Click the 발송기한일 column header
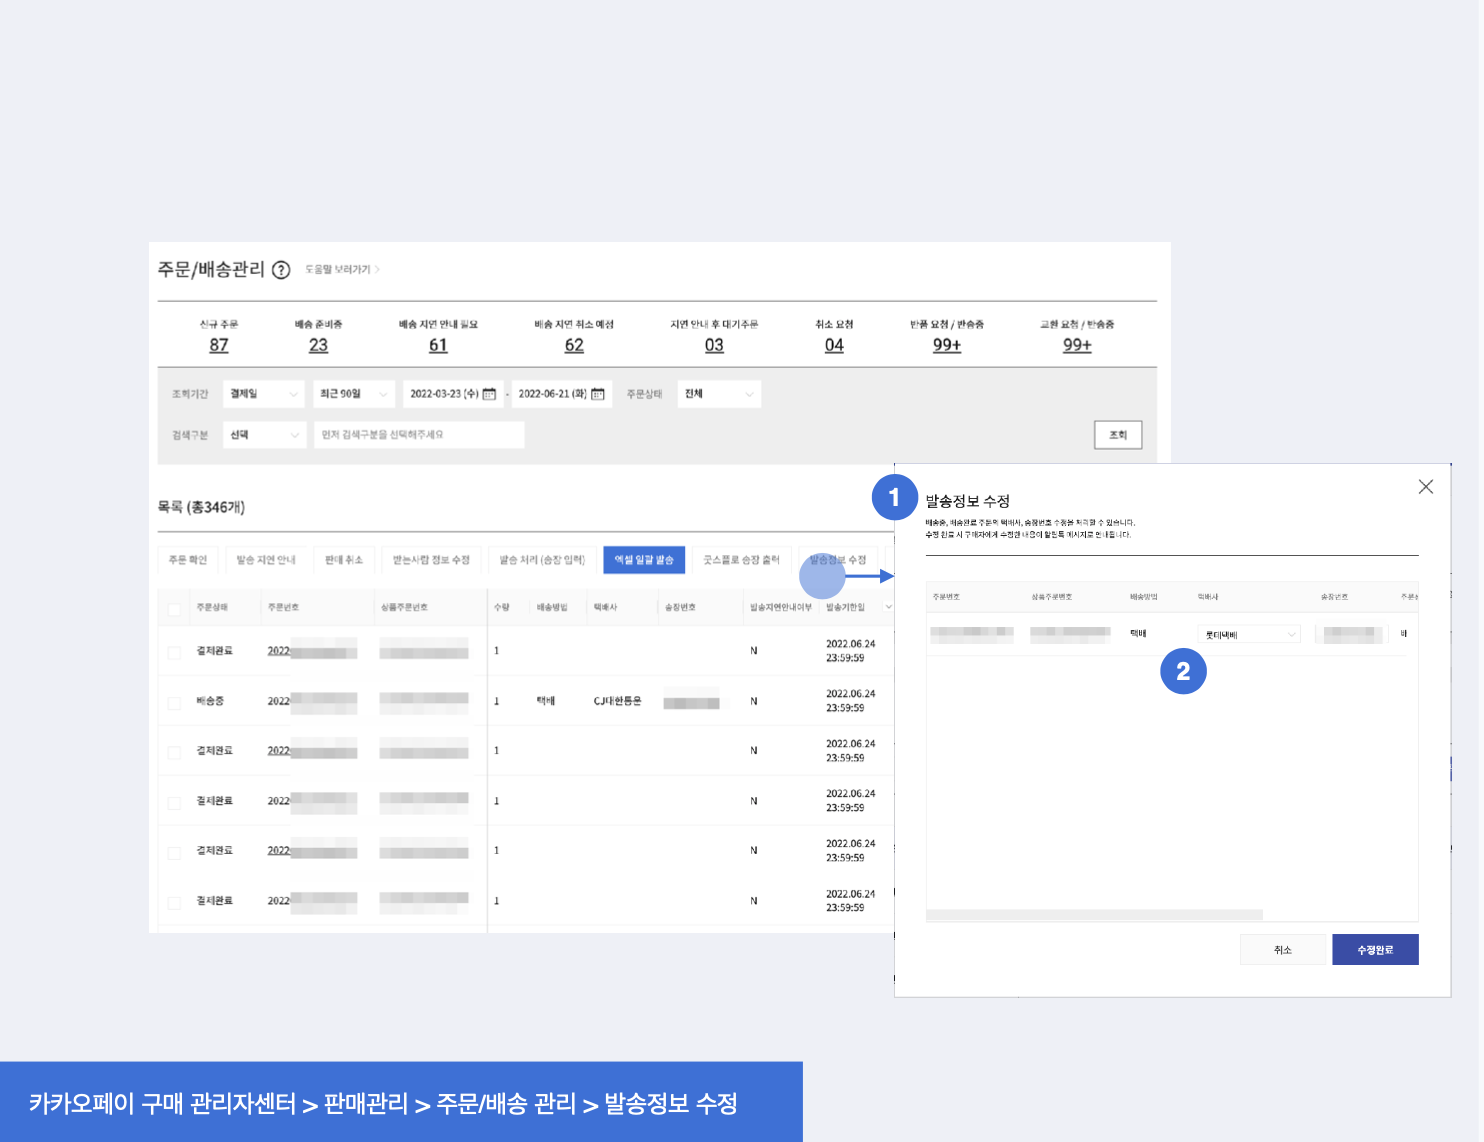The image size is (1484, 1142). click(846, 607)
